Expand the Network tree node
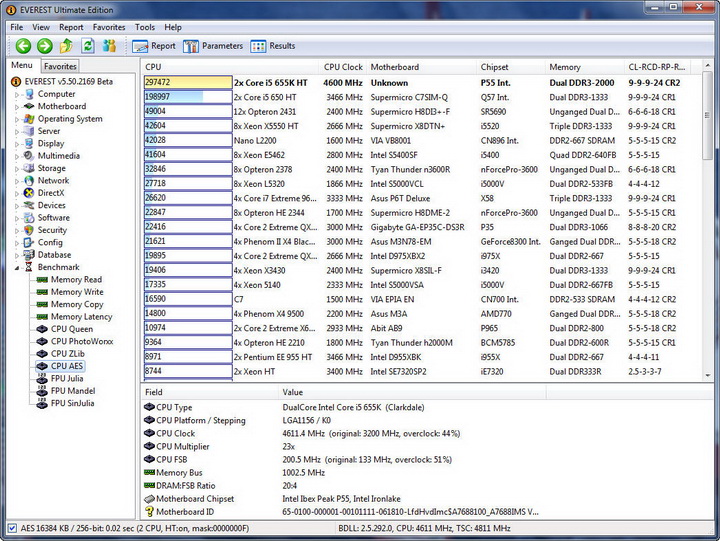 pyautogui.click(x=17, y=181)
